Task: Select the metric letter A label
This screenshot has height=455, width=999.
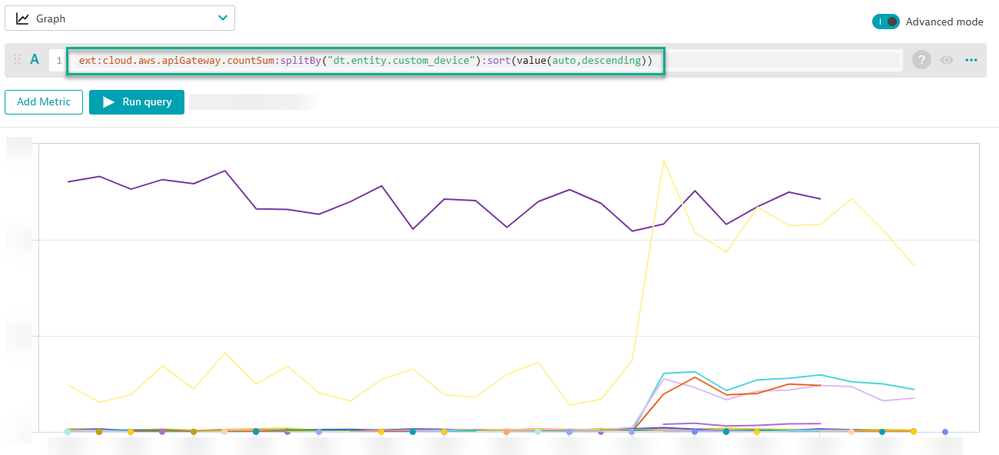Action: point(35,60)
